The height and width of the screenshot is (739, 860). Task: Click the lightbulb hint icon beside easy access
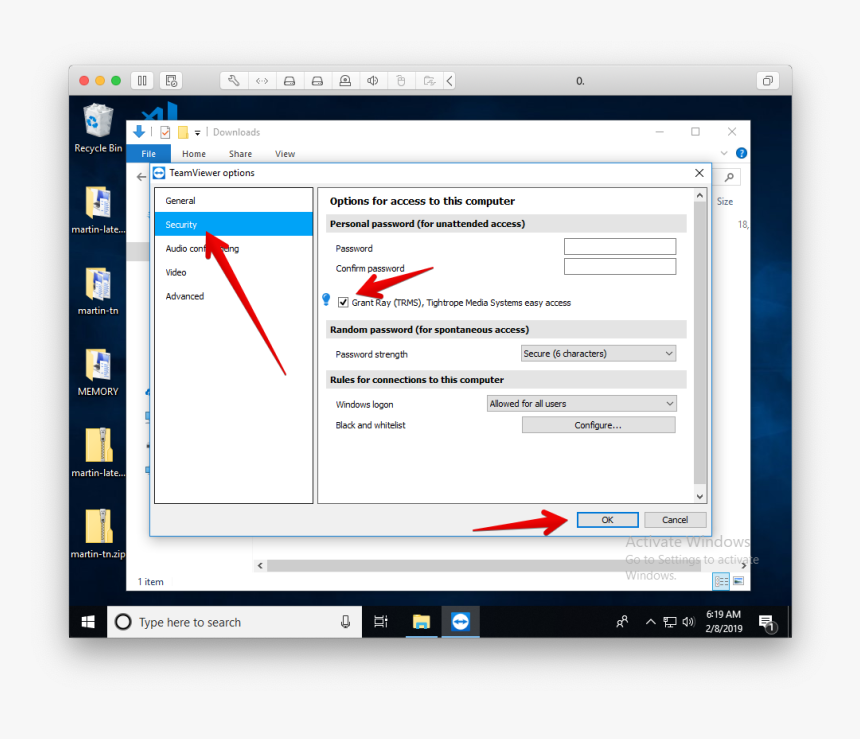pos(326,299)
